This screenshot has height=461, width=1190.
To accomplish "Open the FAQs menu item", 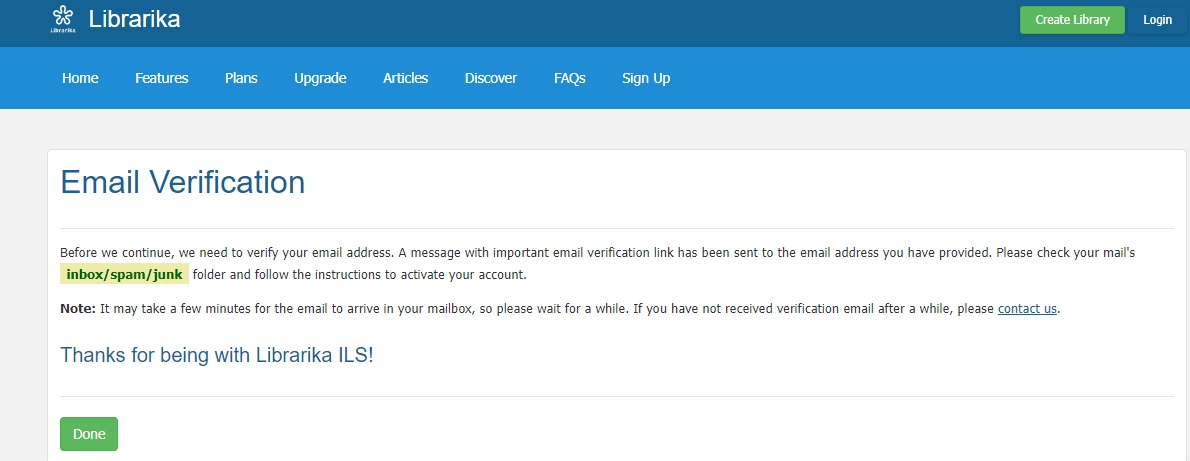I will click(570, 78).
